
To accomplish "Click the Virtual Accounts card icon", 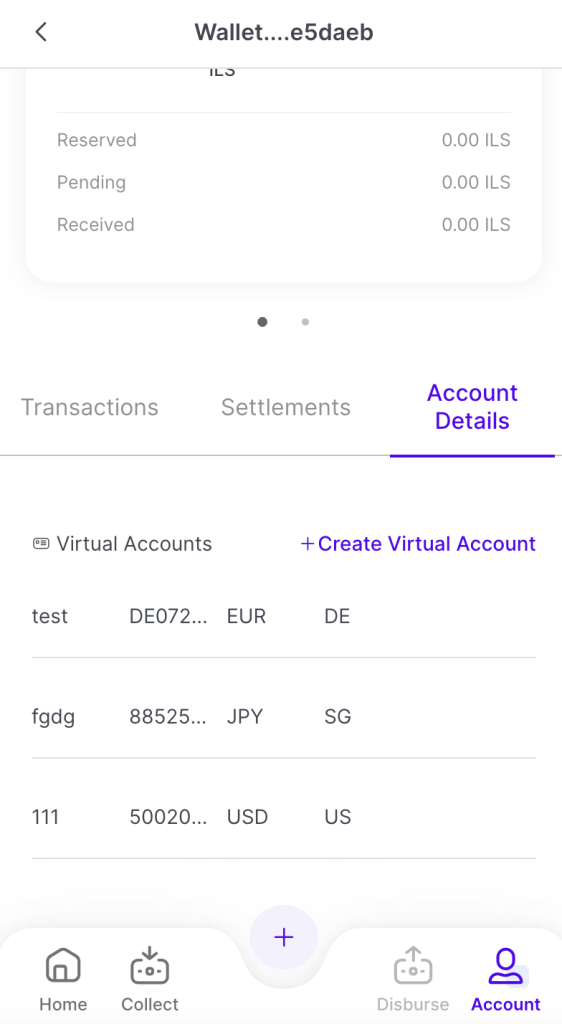I will [x=40, y=543].
